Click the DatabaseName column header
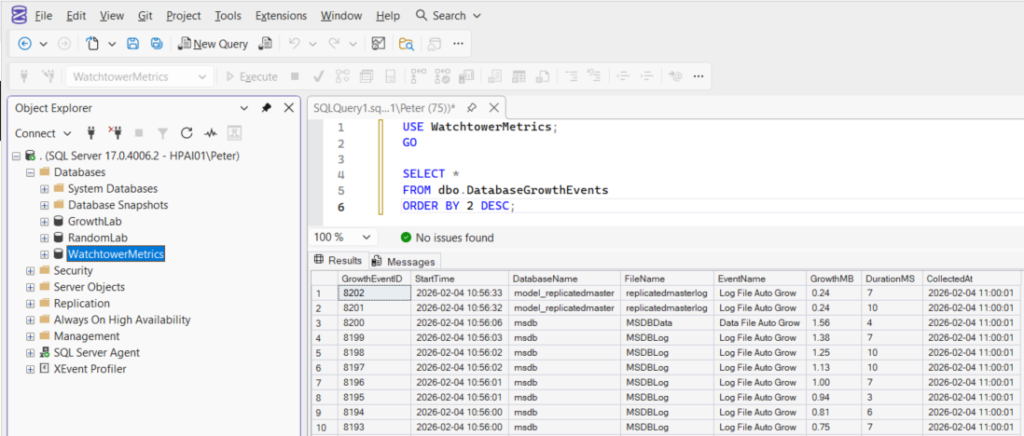Screen dimensions: 1024x436 point(563,279)
